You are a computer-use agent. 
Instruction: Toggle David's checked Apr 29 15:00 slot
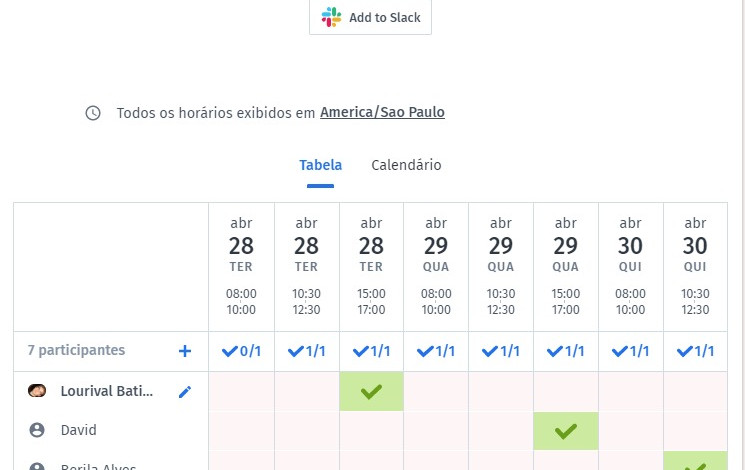pos(566,431)
